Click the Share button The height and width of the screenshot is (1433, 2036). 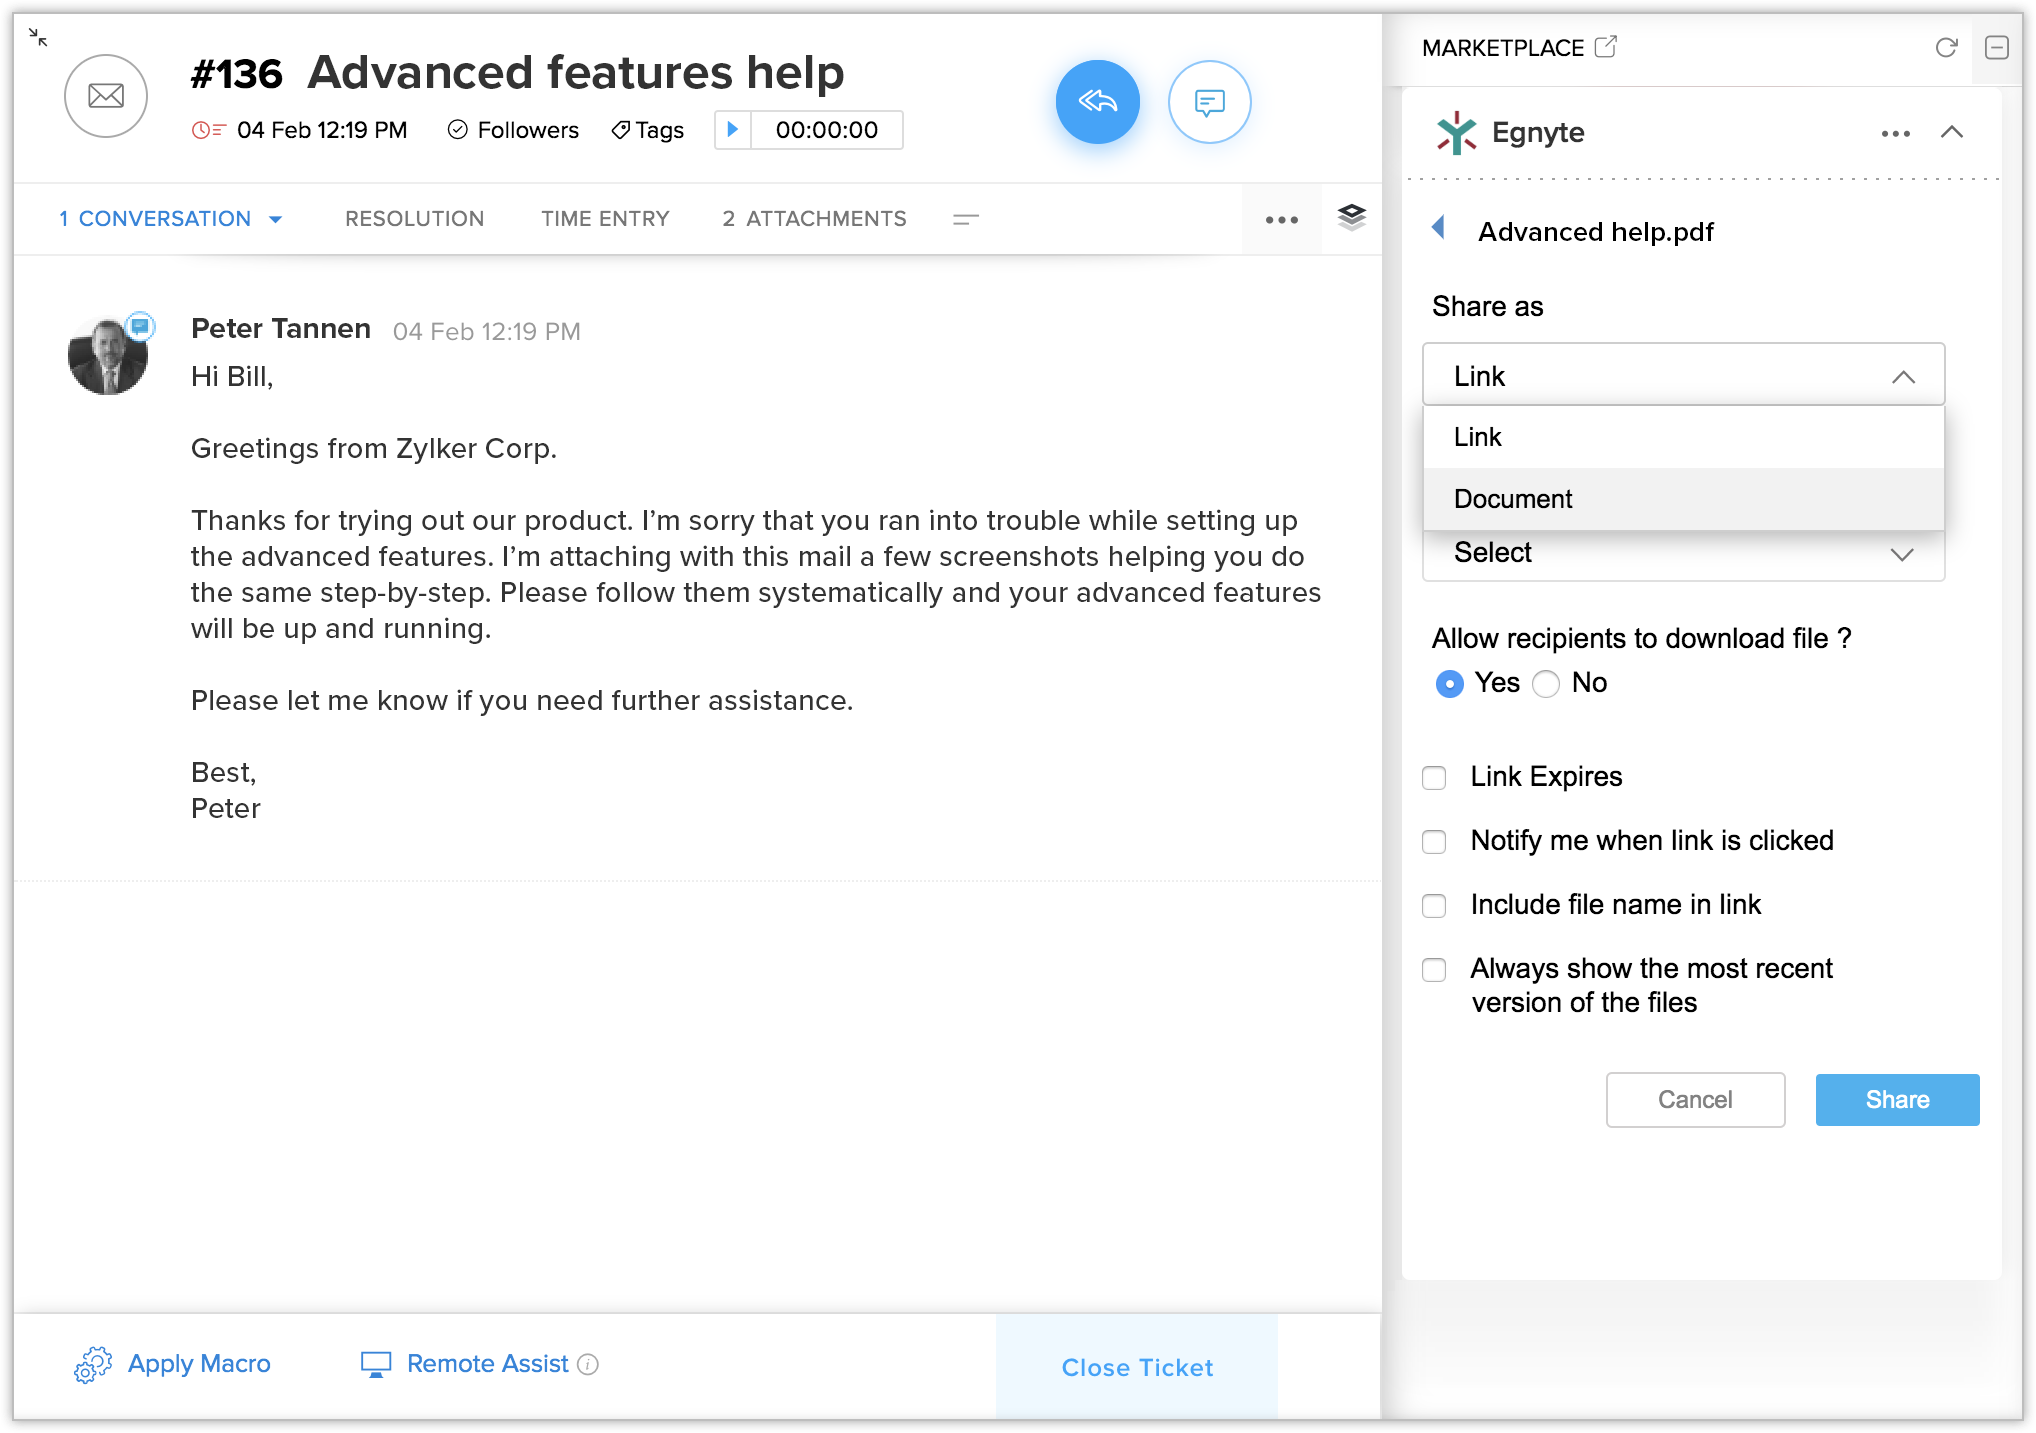tap(1896, 1100)
